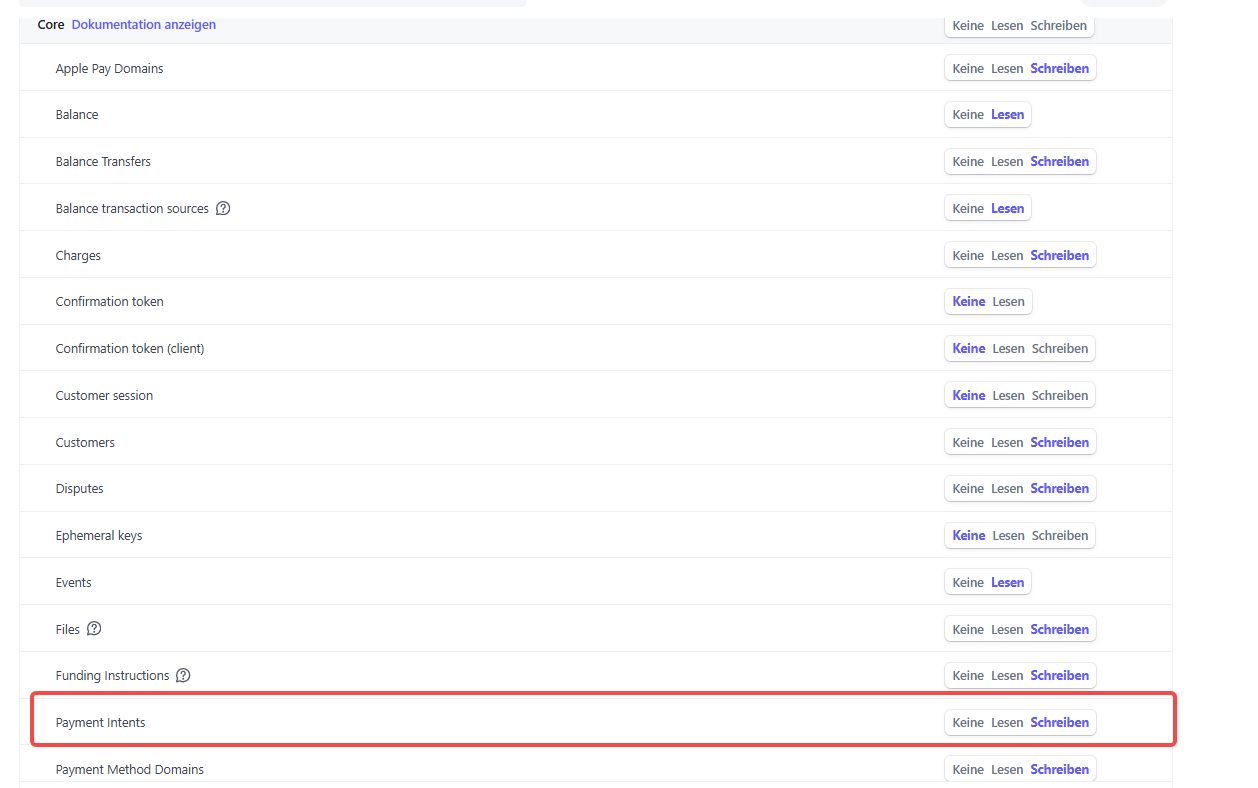Click help icon next to Balance transaction sources
Screen dimensions: 1258x788
[x=223, y=209]
